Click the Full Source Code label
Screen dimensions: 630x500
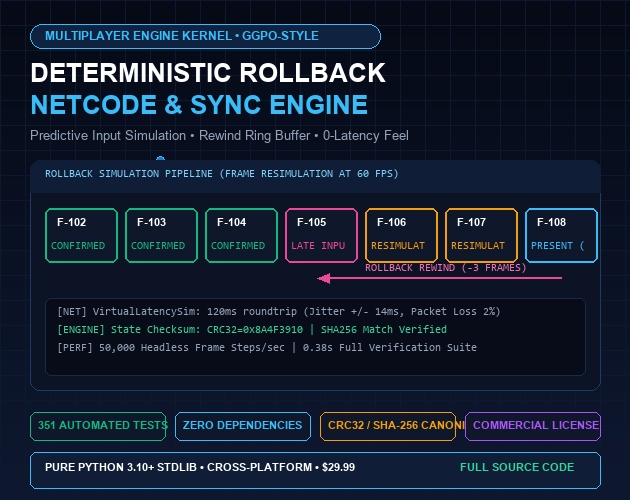coord(517,467)
